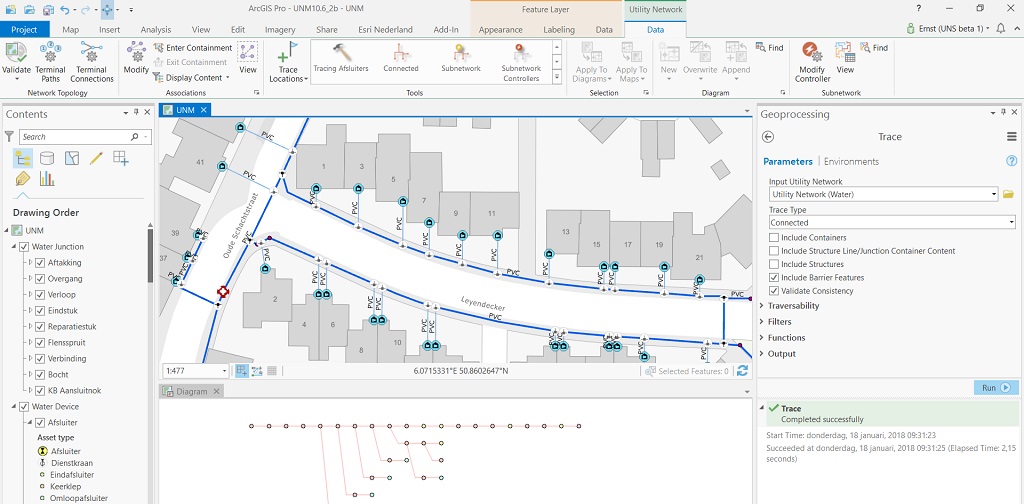Screen dimensions: 1024x504
Task: Toggle Overgang layer visibility
Action: click(40, 279)
